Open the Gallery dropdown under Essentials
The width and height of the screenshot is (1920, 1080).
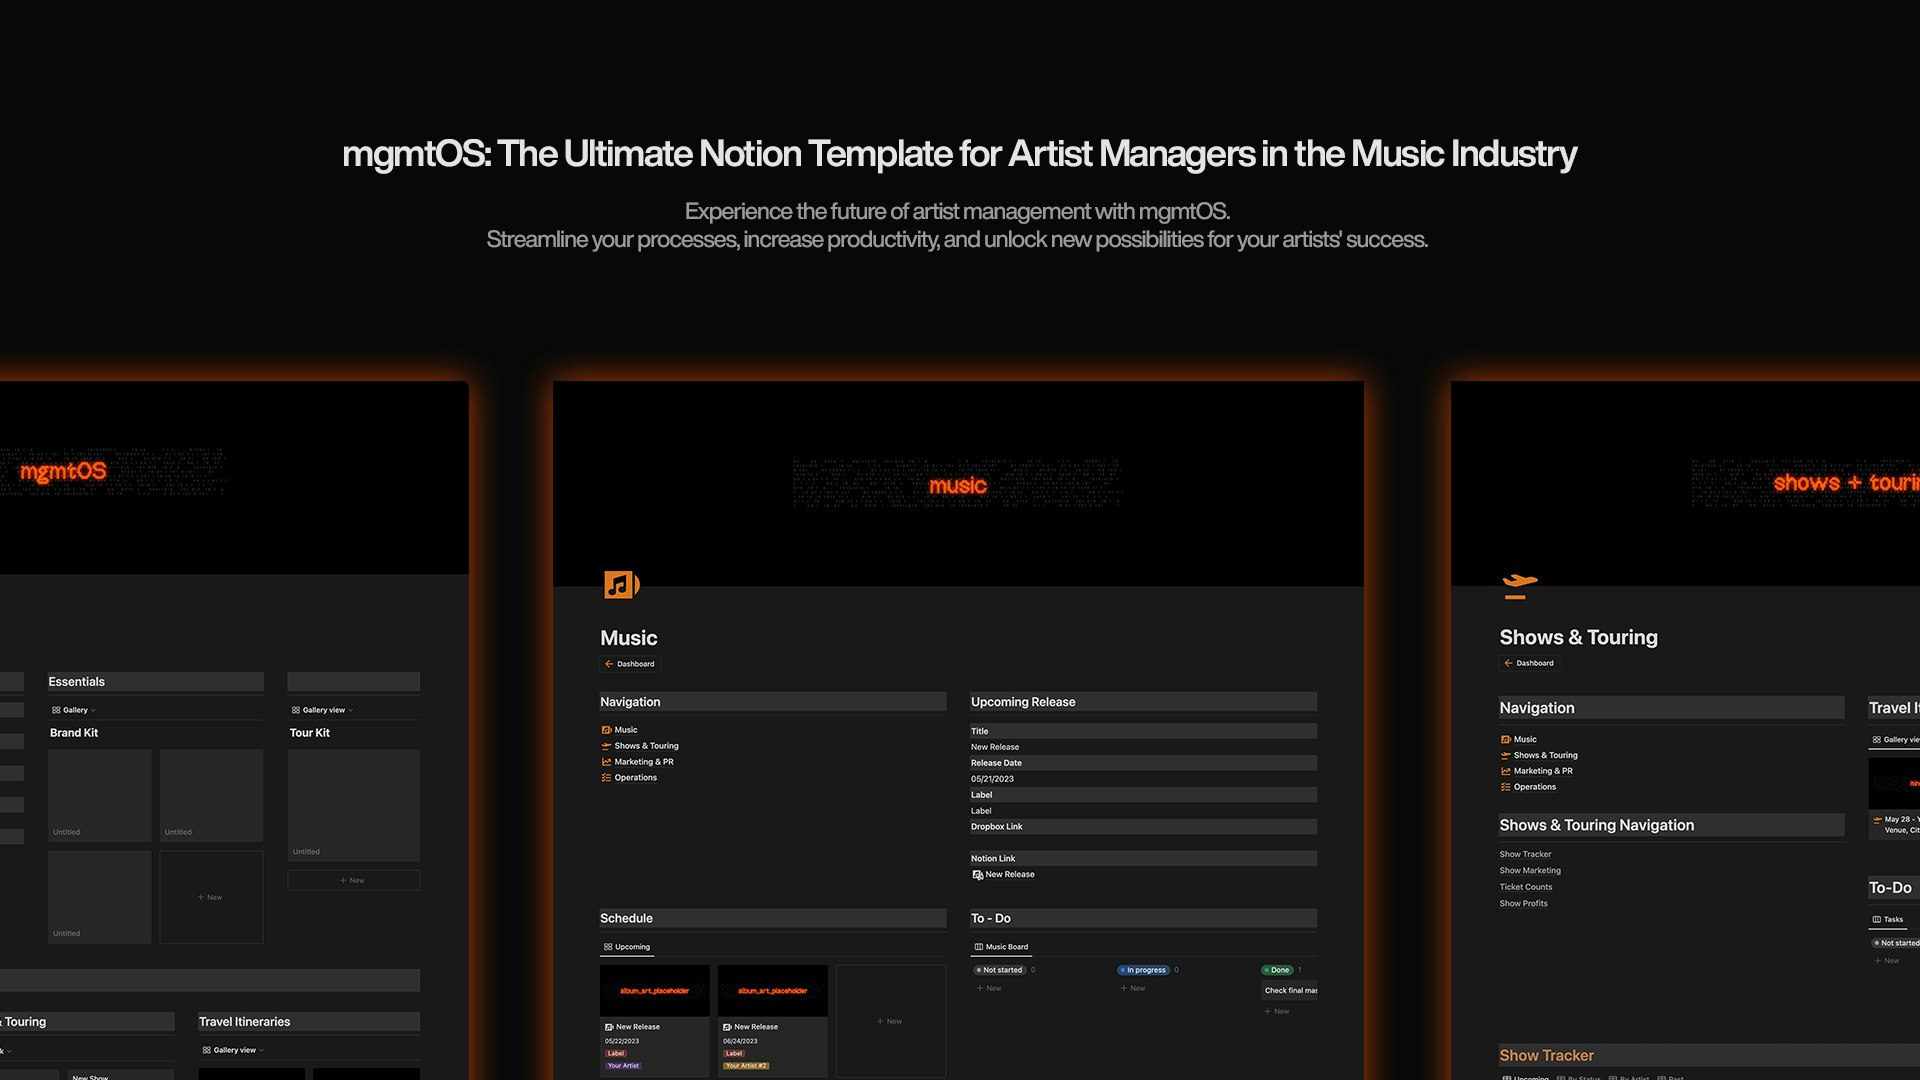(x=74, y=710)
